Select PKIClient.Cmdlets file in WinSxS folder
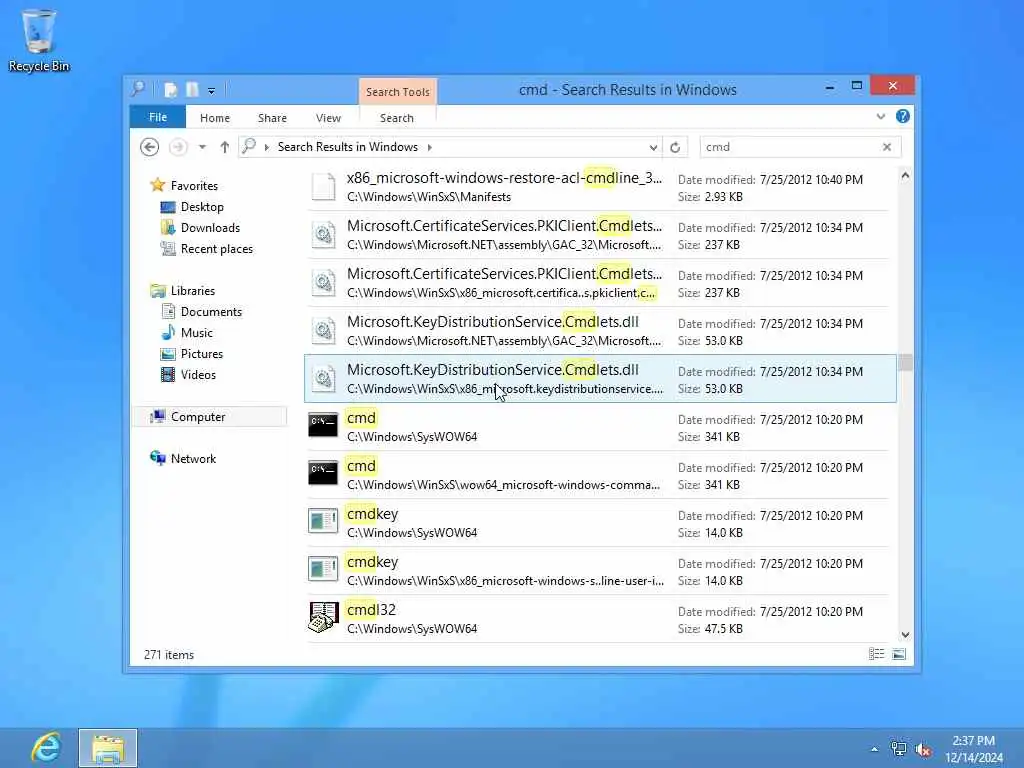Image resolution: width=1024 pixels, height=768 pixels. coord(600,283)
